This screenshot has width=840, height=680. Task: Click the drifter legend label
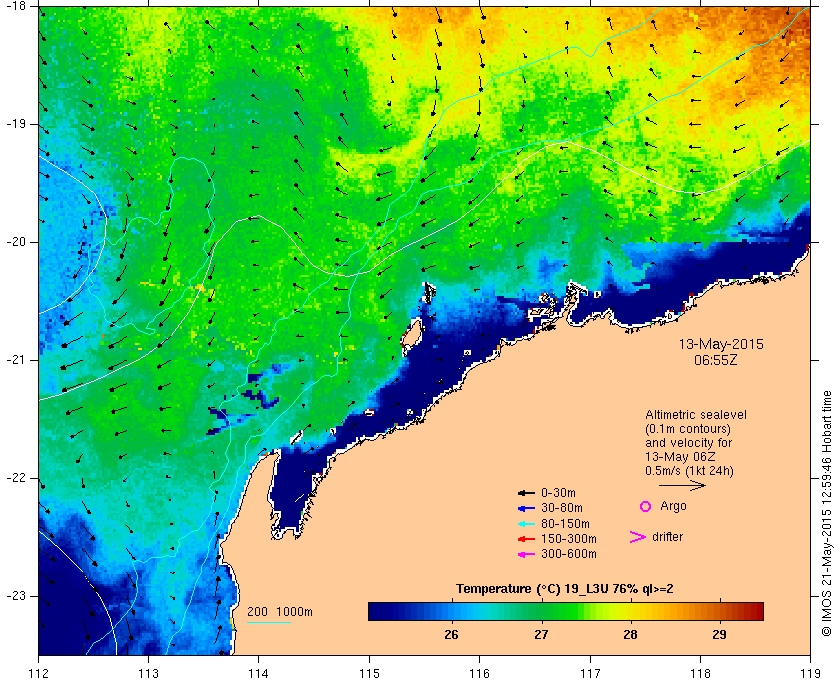pos(668,537)
